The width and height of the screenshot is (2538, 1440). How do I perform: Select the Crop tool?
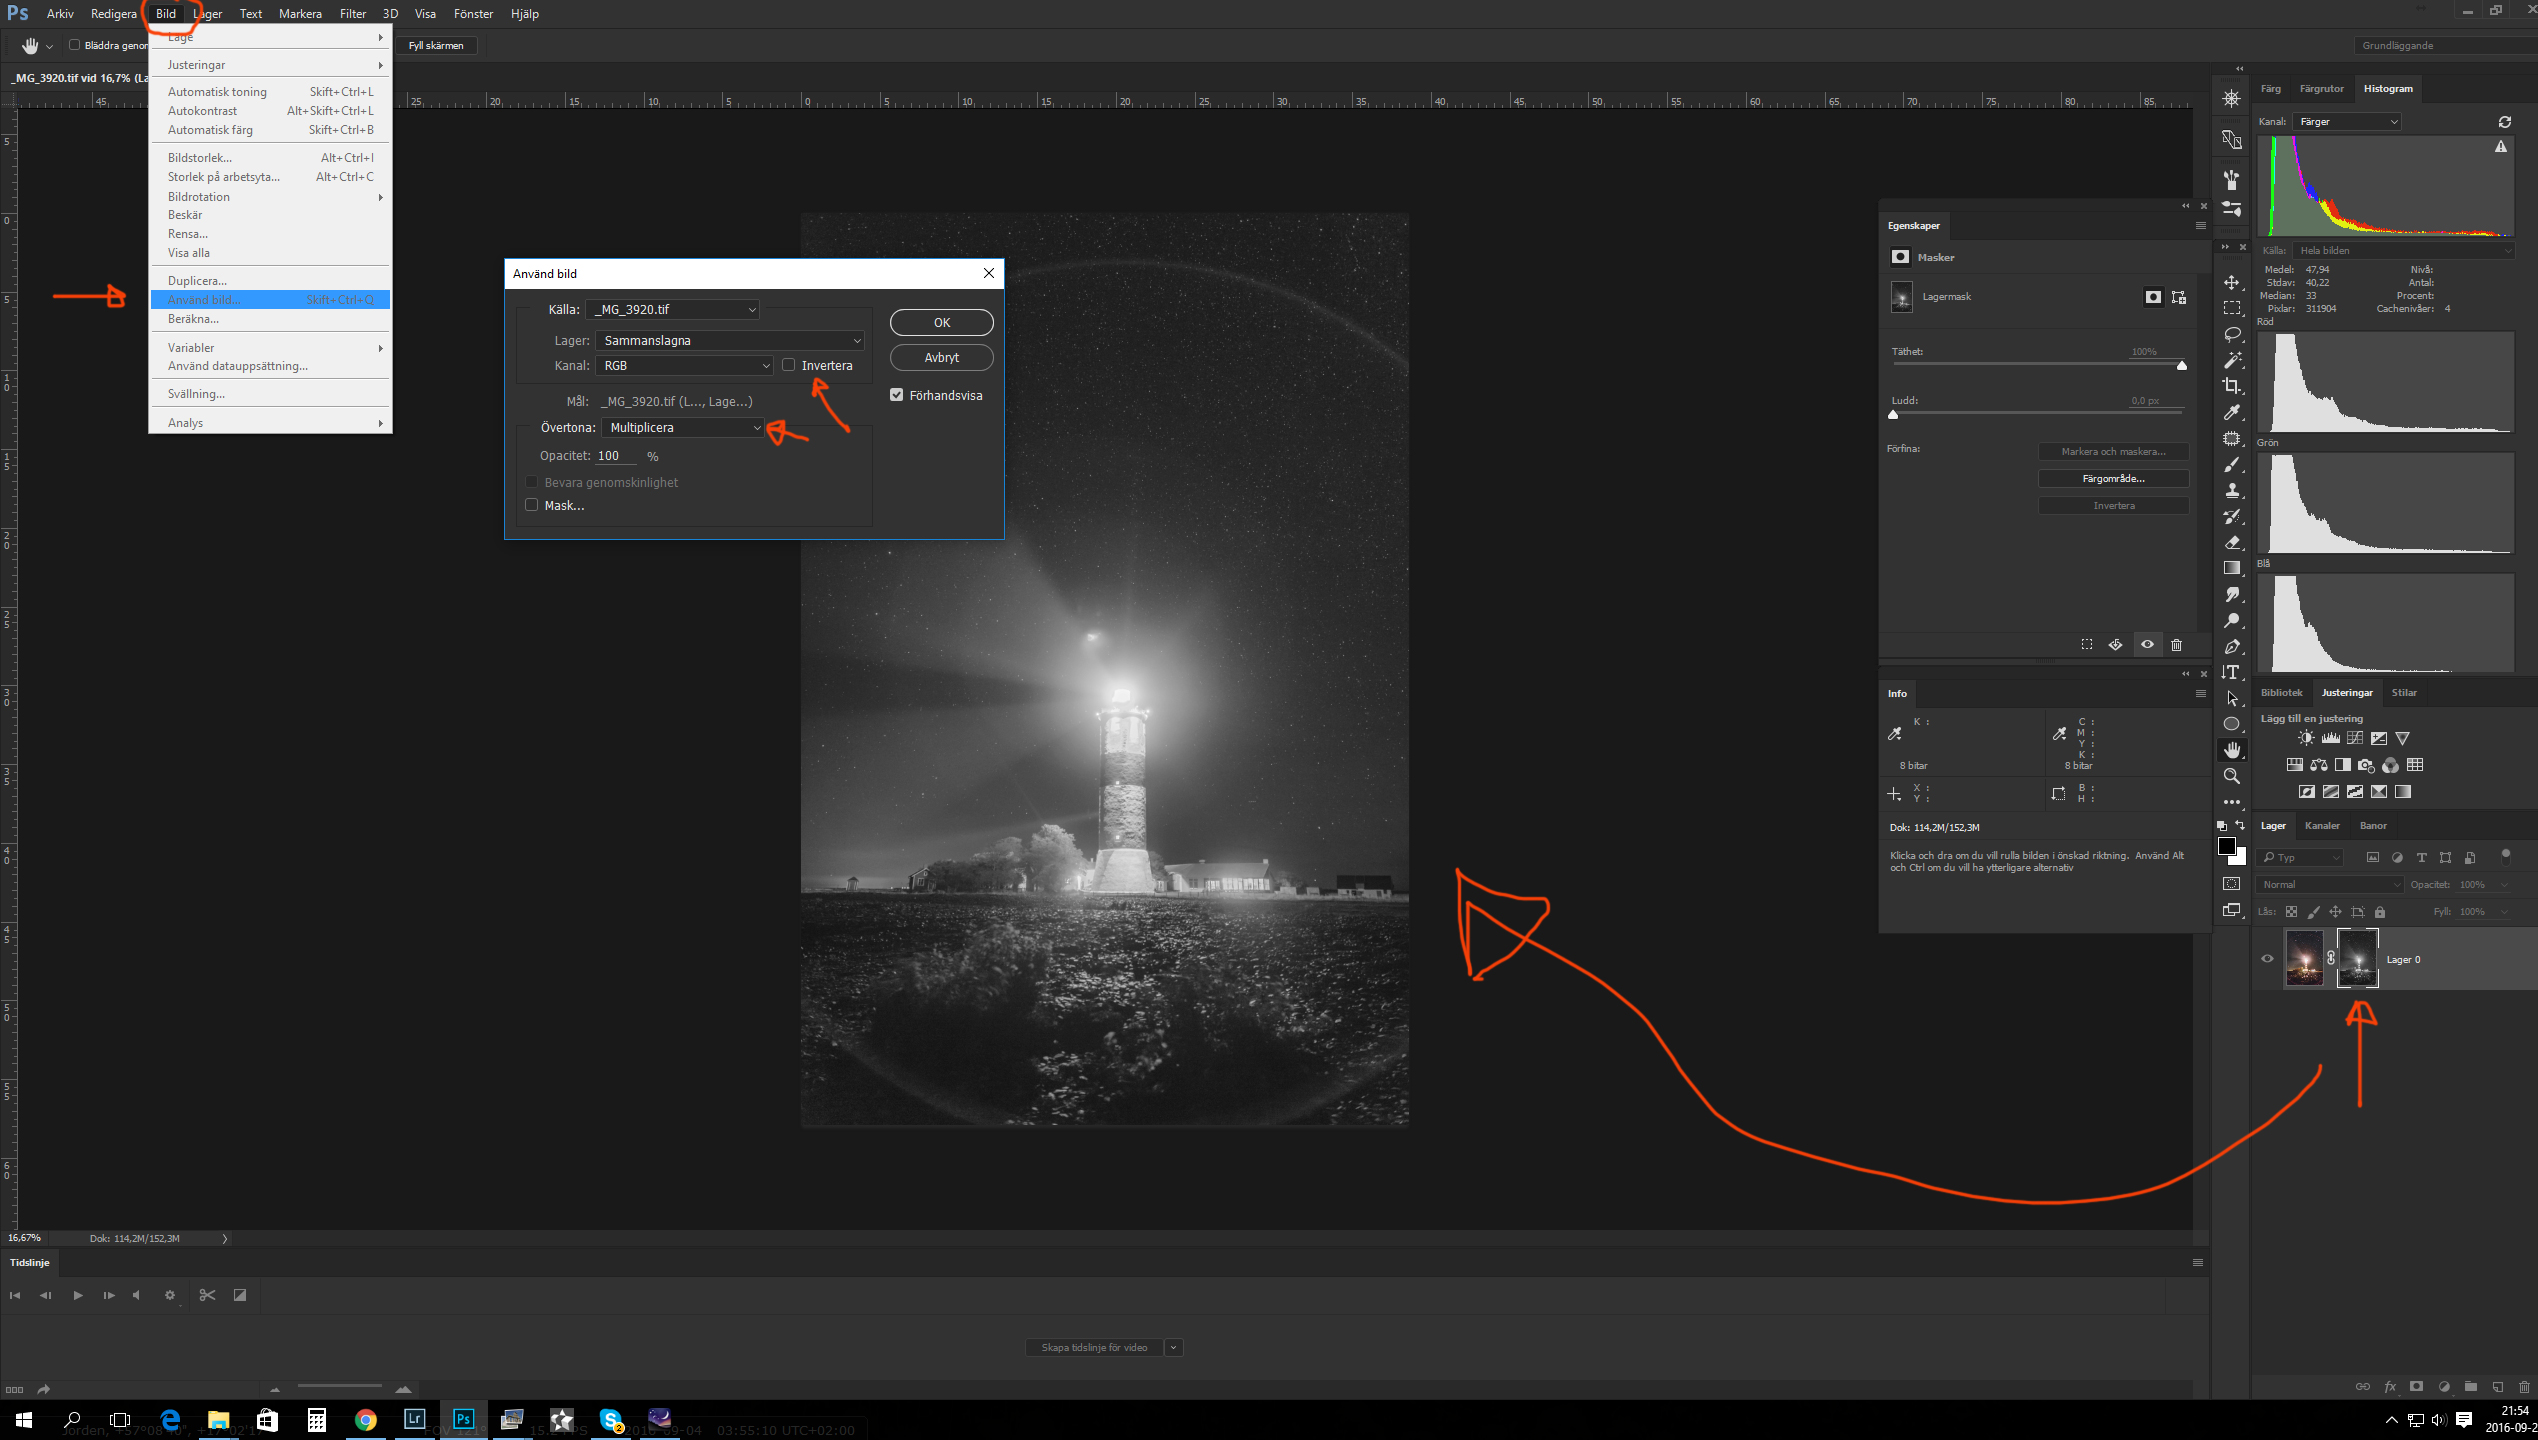[x=2231, y=386]
